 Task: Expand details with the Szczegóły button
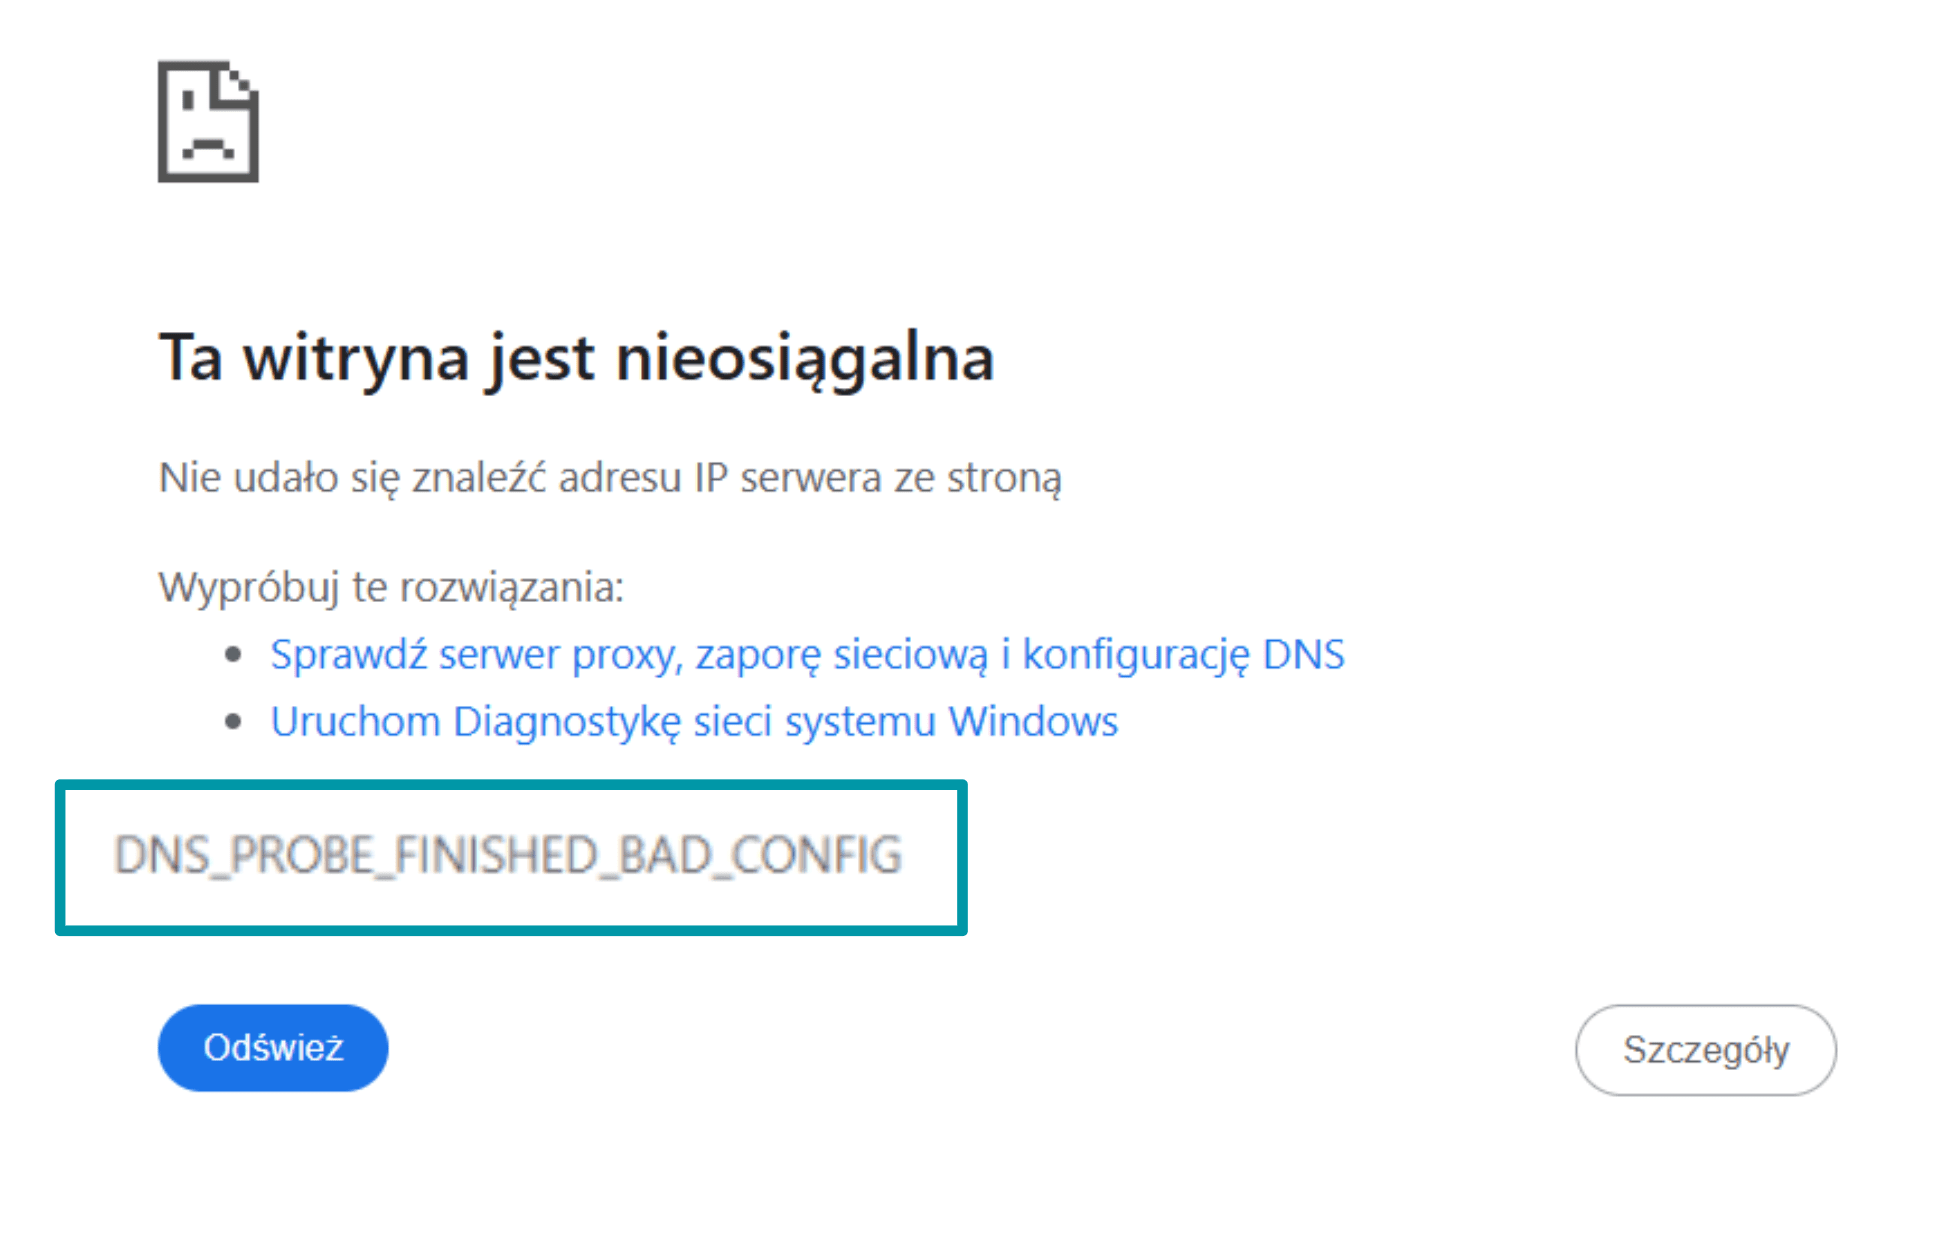click(1705, 1049)
